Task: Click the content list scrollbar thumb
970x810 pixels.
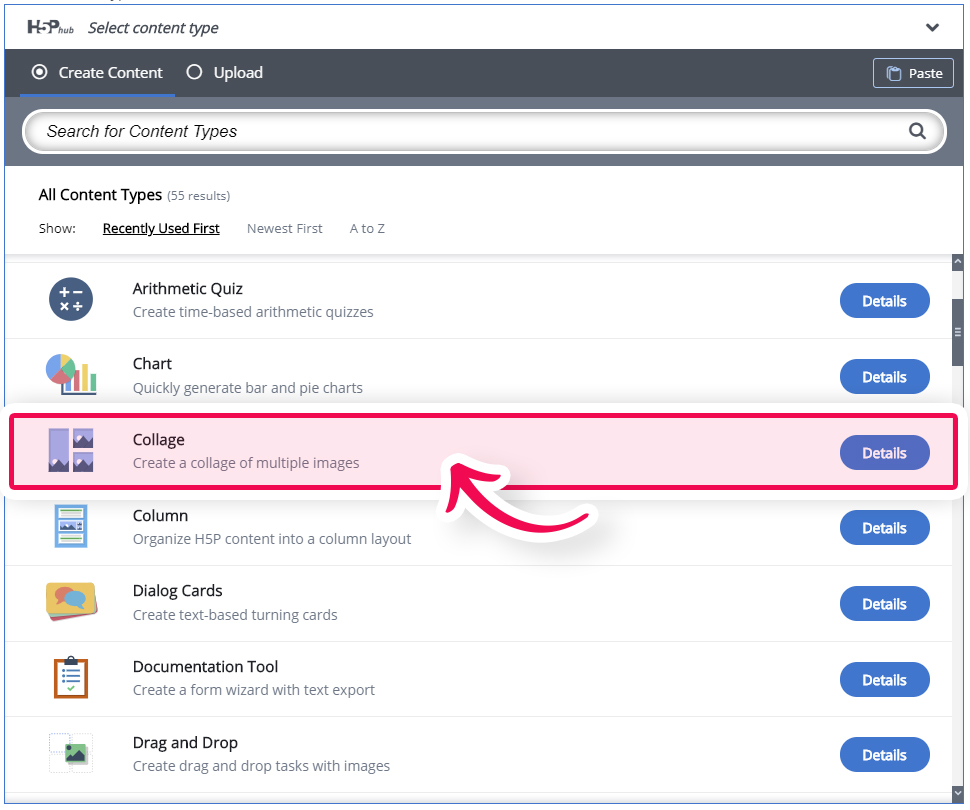Action: click(x=958, y=333)
